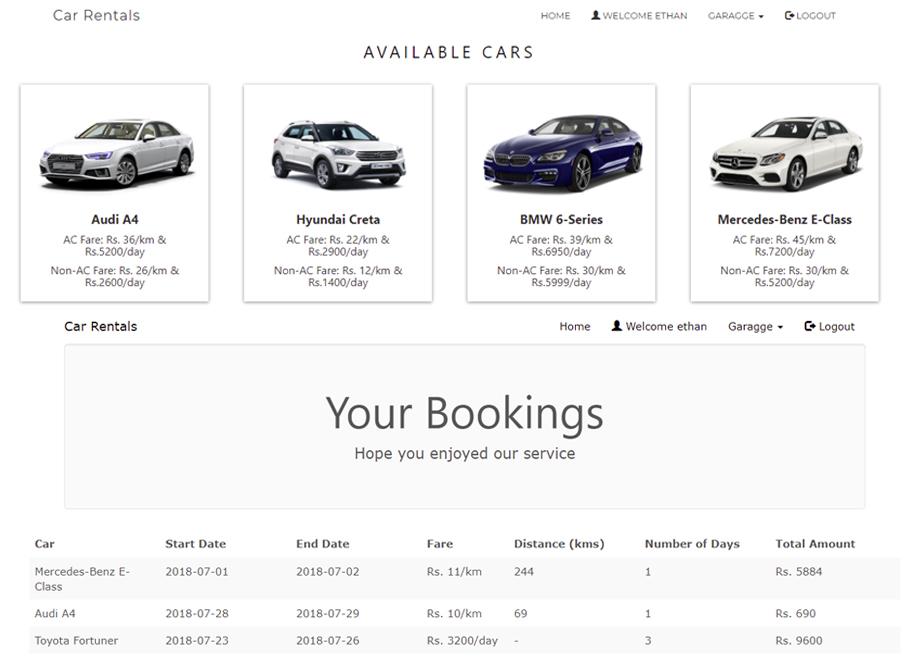Click total amount Rs. 9600
This screenshot has width=910, height=669.
tap(799, 641)
